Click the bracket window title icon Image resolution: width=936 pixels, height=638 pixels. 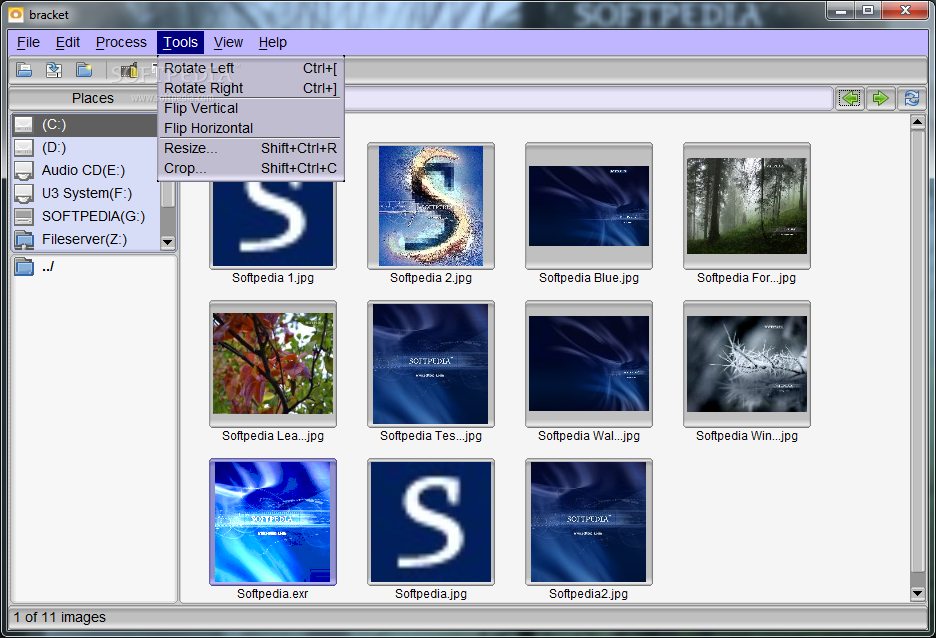pos(17,14)
